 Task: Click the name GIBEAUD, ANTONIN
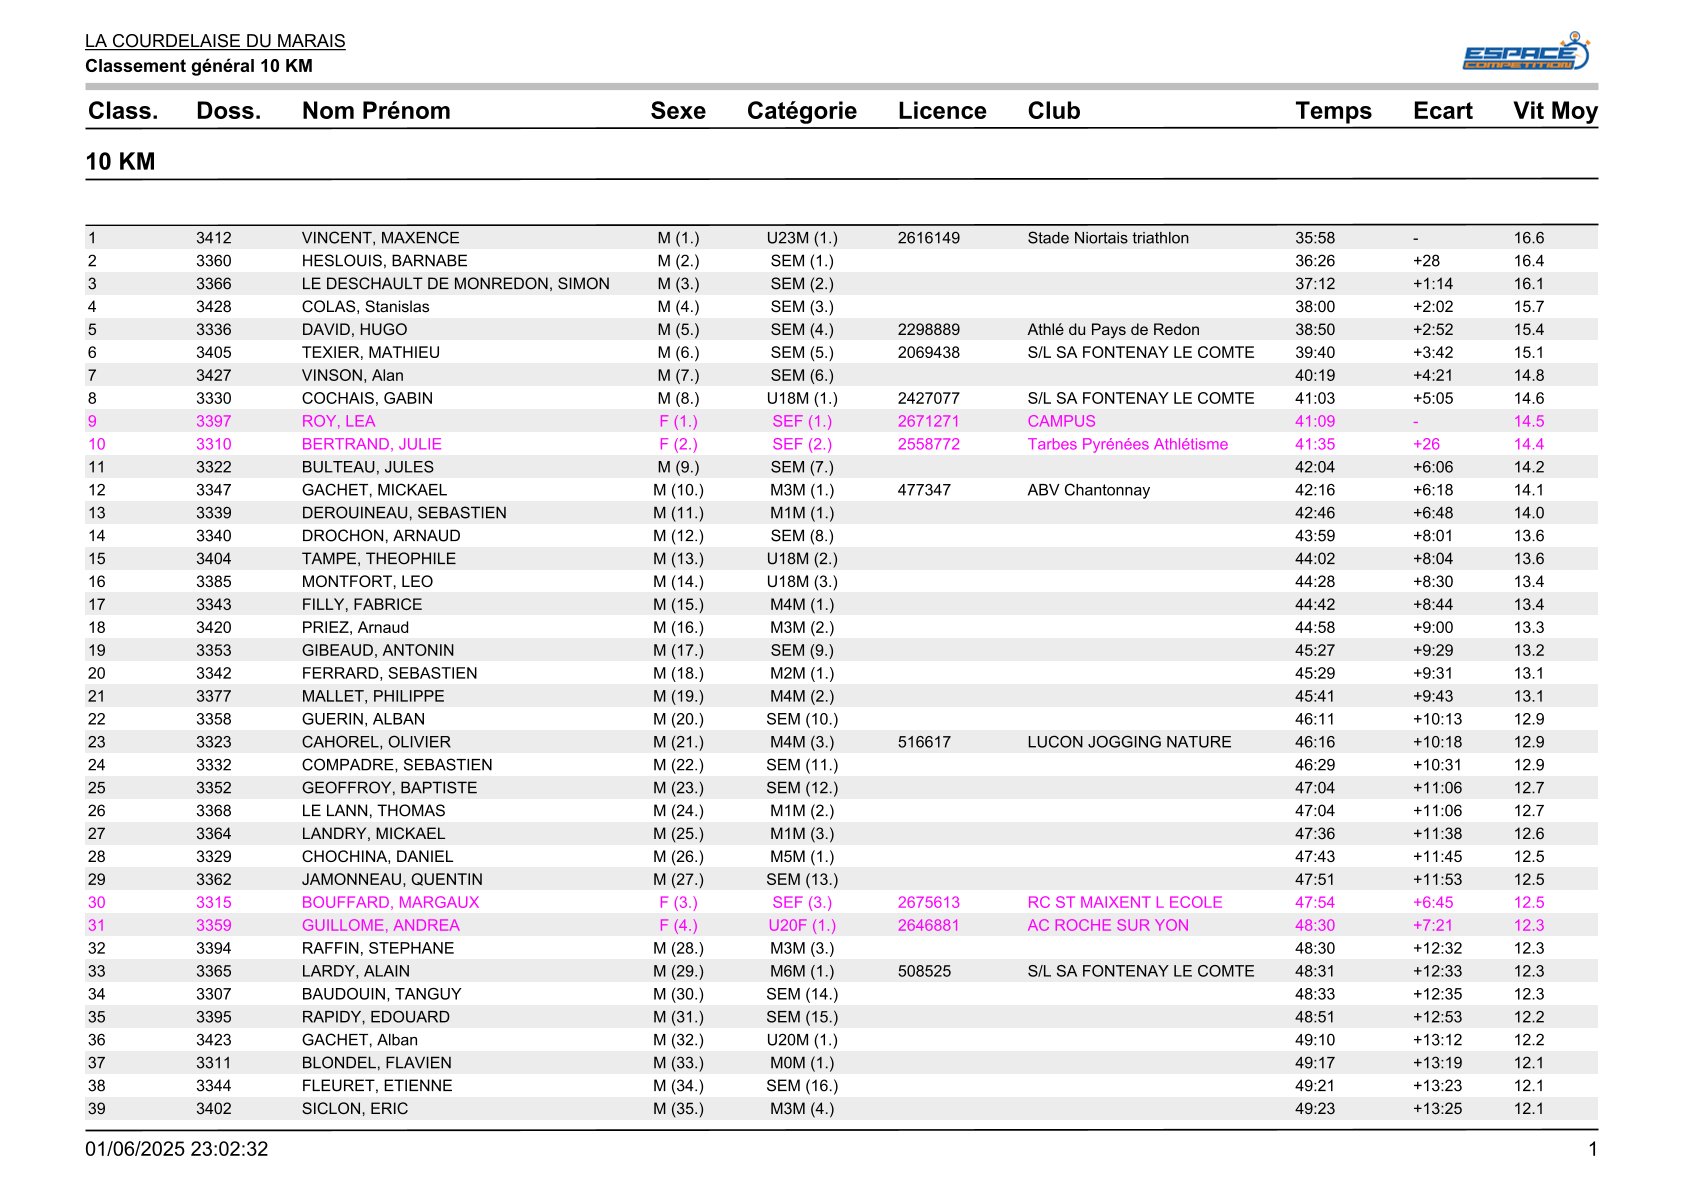tap(378, 652)
